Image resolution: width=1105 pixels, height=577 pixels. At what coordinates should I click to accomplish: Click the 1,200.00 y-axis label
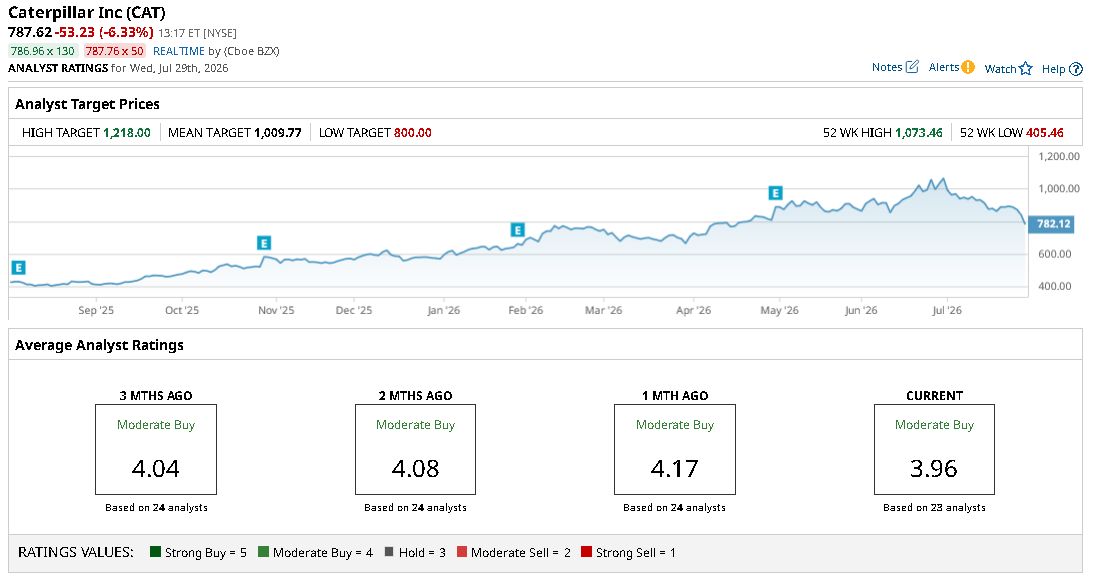point(1058,156)
